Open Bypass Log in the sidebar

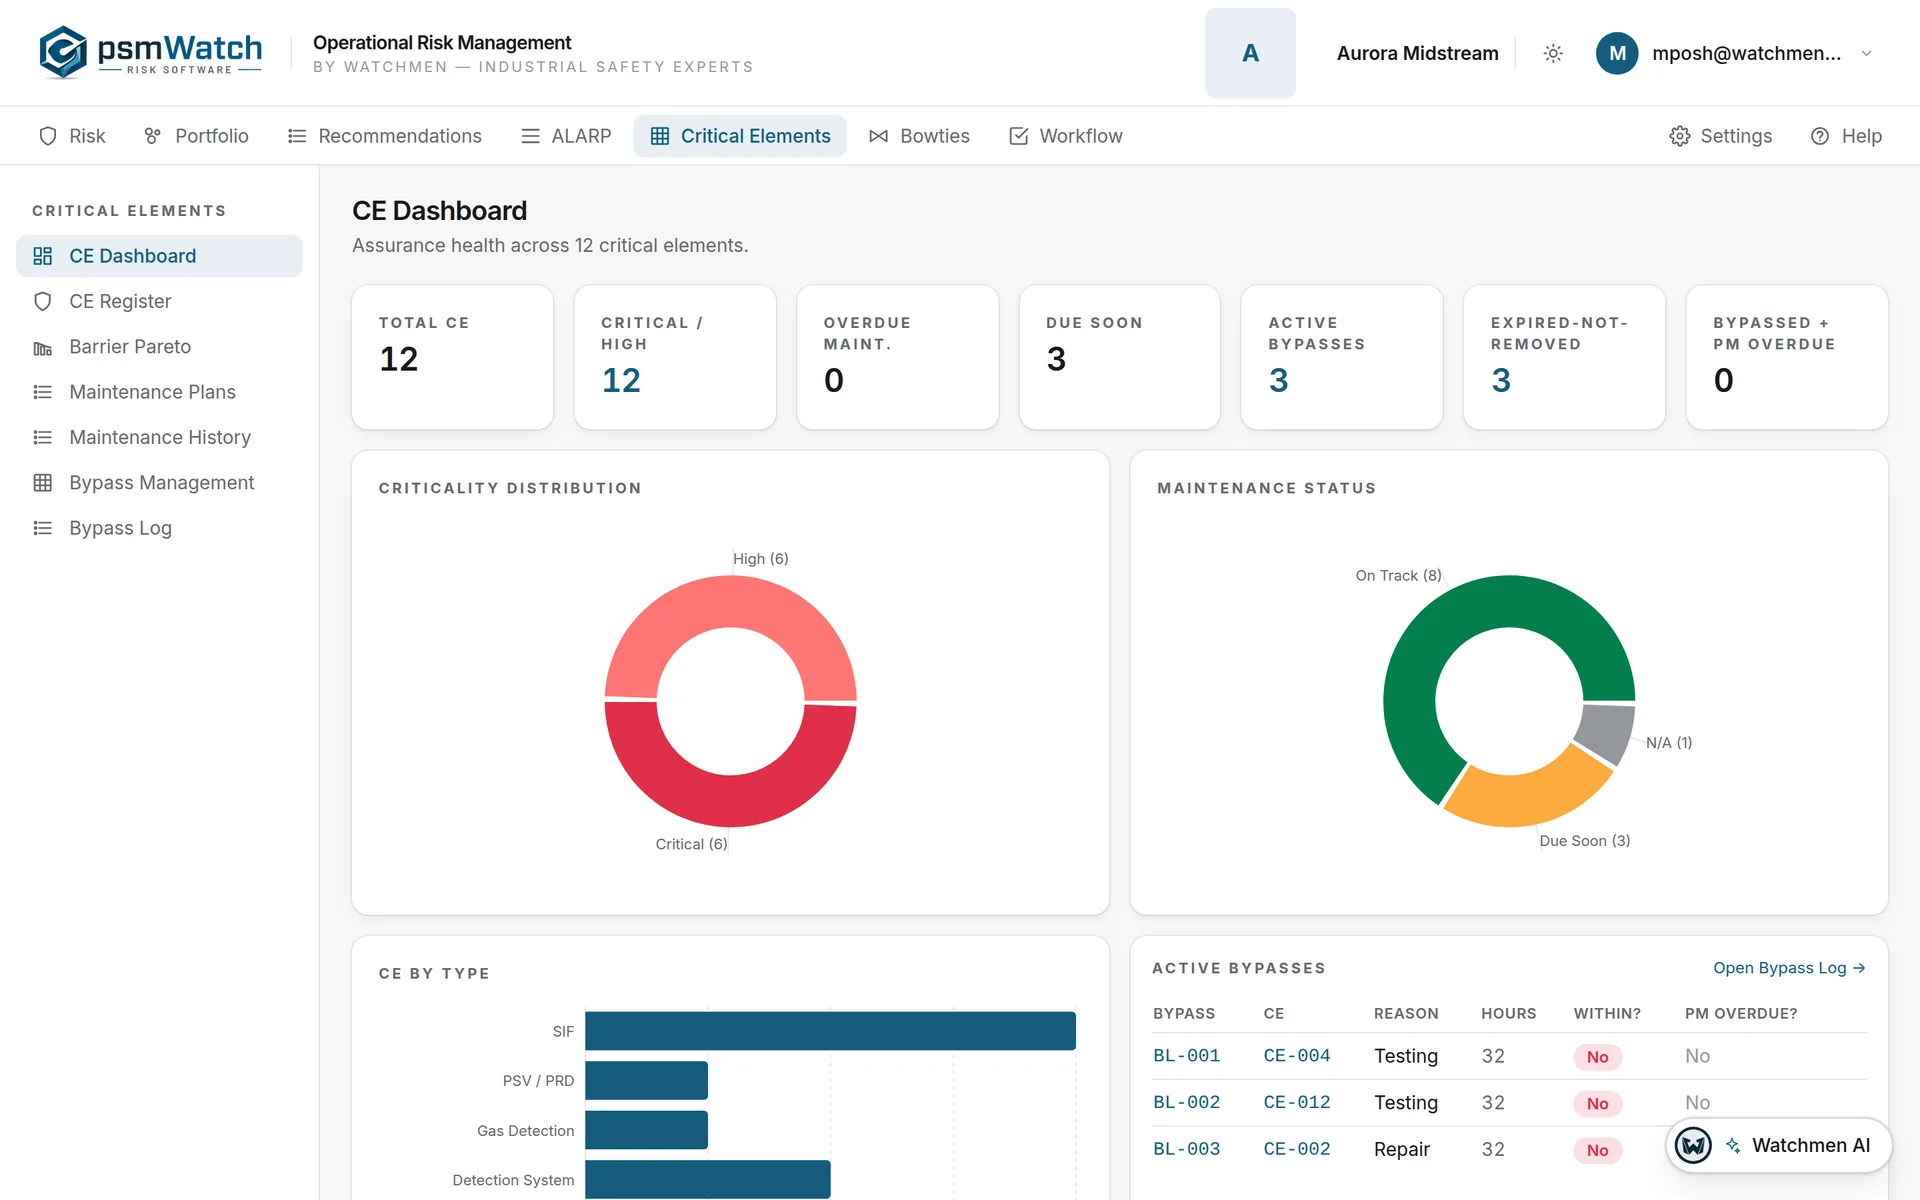coord(159,528)
